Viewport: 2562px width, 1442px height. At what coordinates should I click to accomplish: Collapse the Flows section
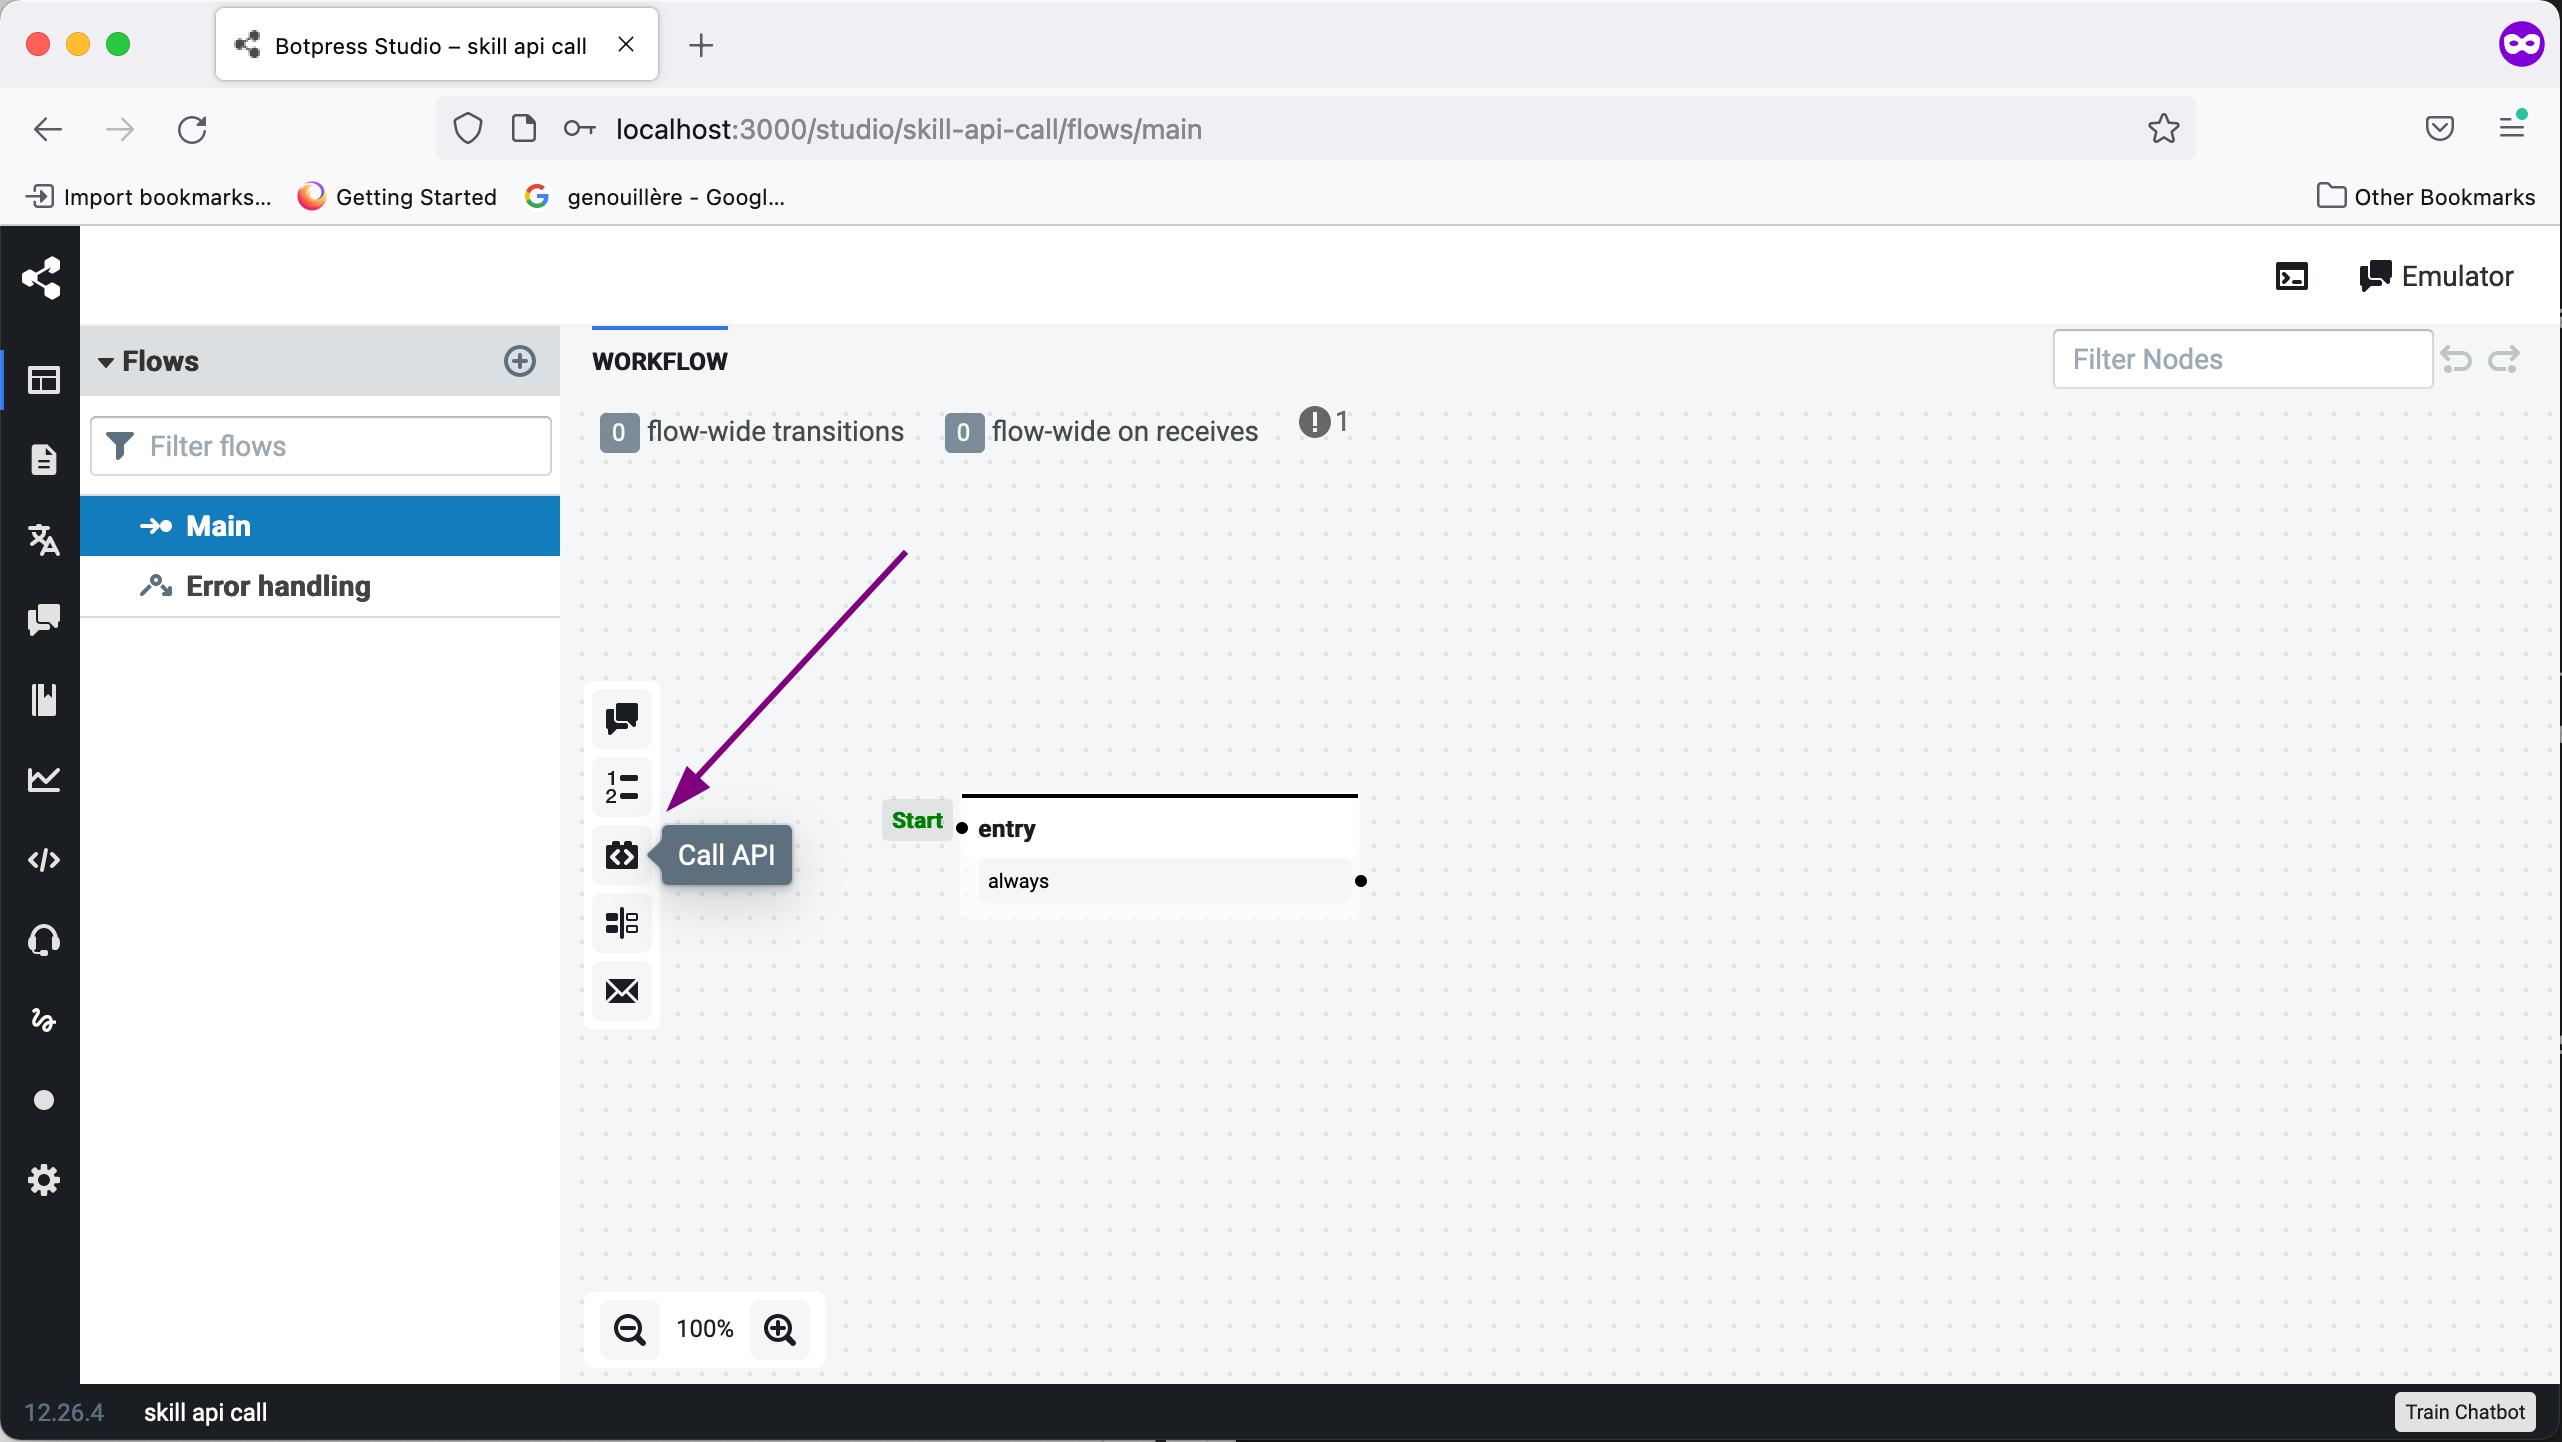108,362
